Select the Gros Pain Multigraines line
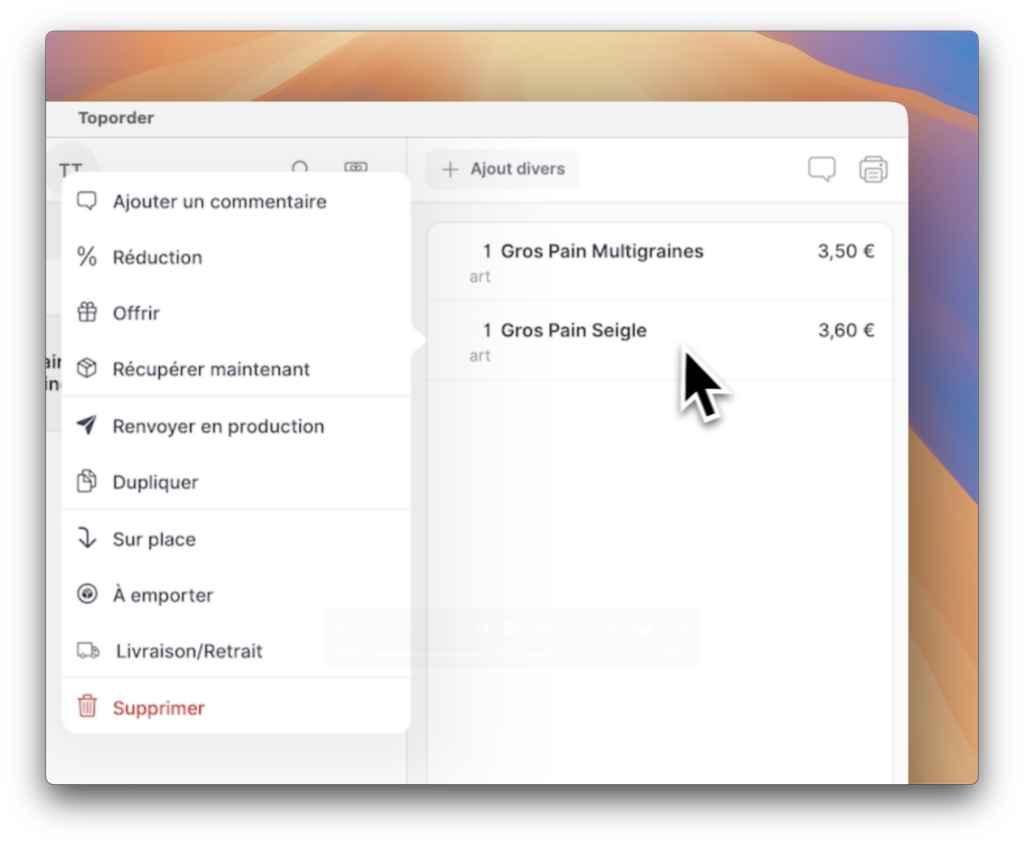Image resolution: width=1024 pixels, height=845 pixels. [x=601, y=252]
